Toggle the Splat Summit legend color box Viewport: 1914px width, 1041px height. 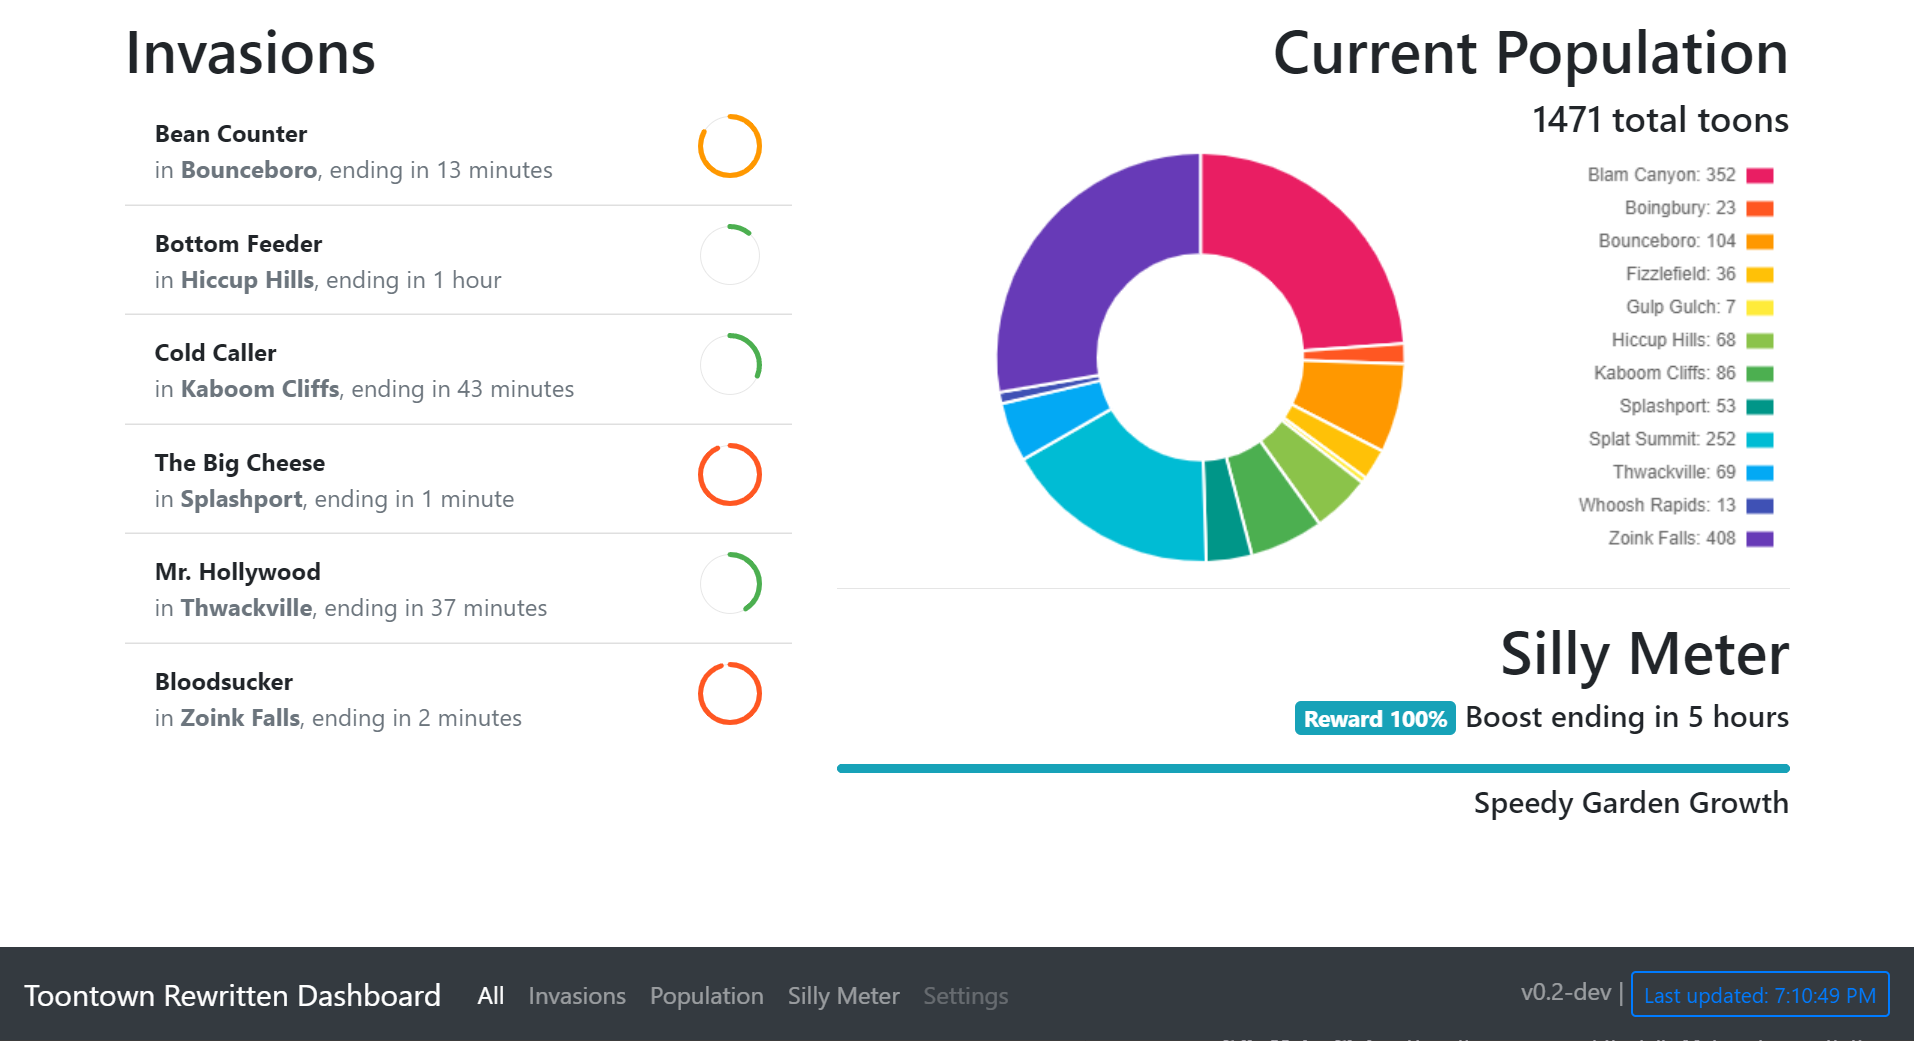tap(1760, 439)
